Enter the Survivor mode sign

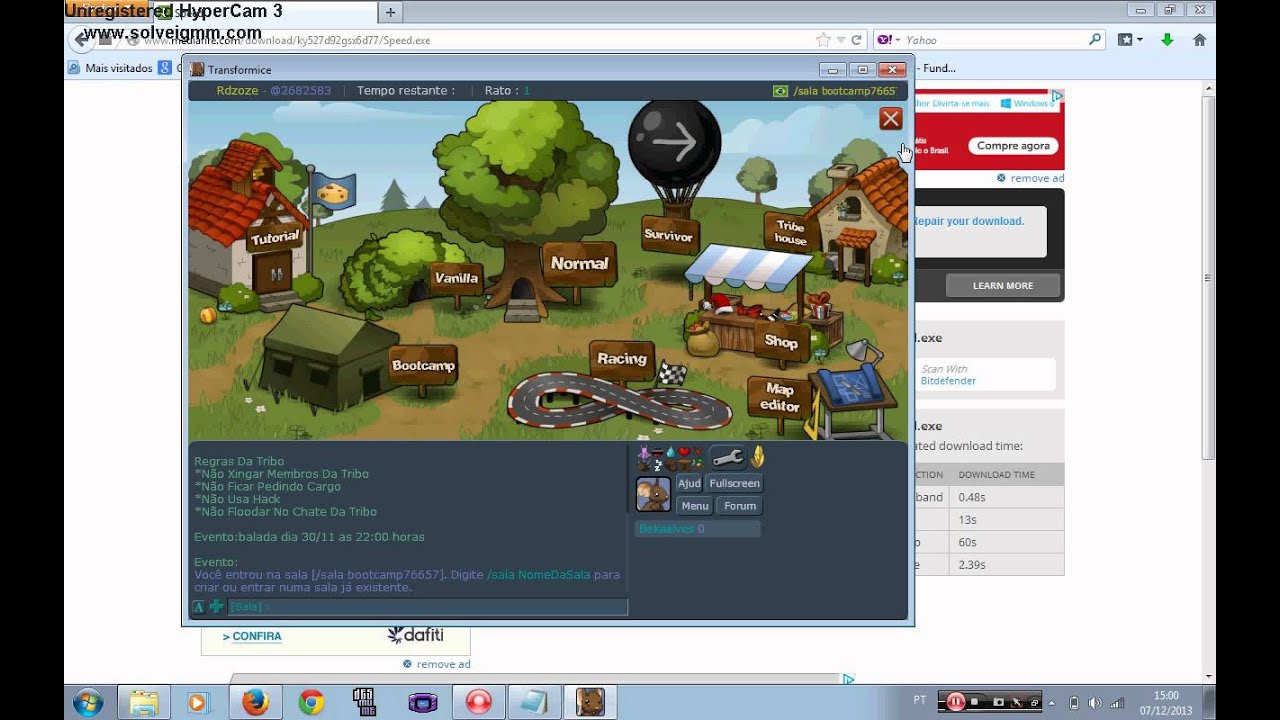click(x=669, y=236)
